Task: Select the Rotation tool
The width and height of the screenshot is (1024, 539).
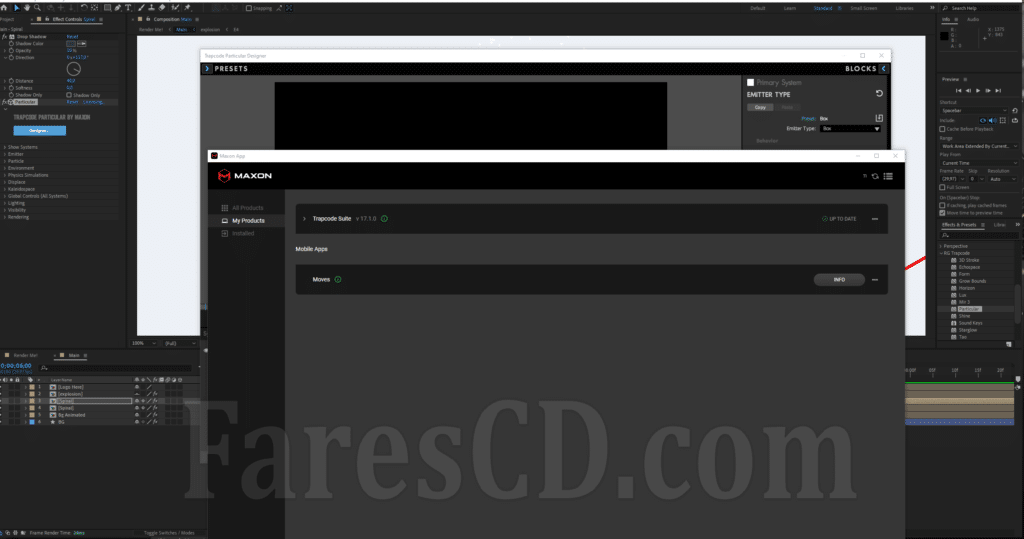Action: click(84, 8)
